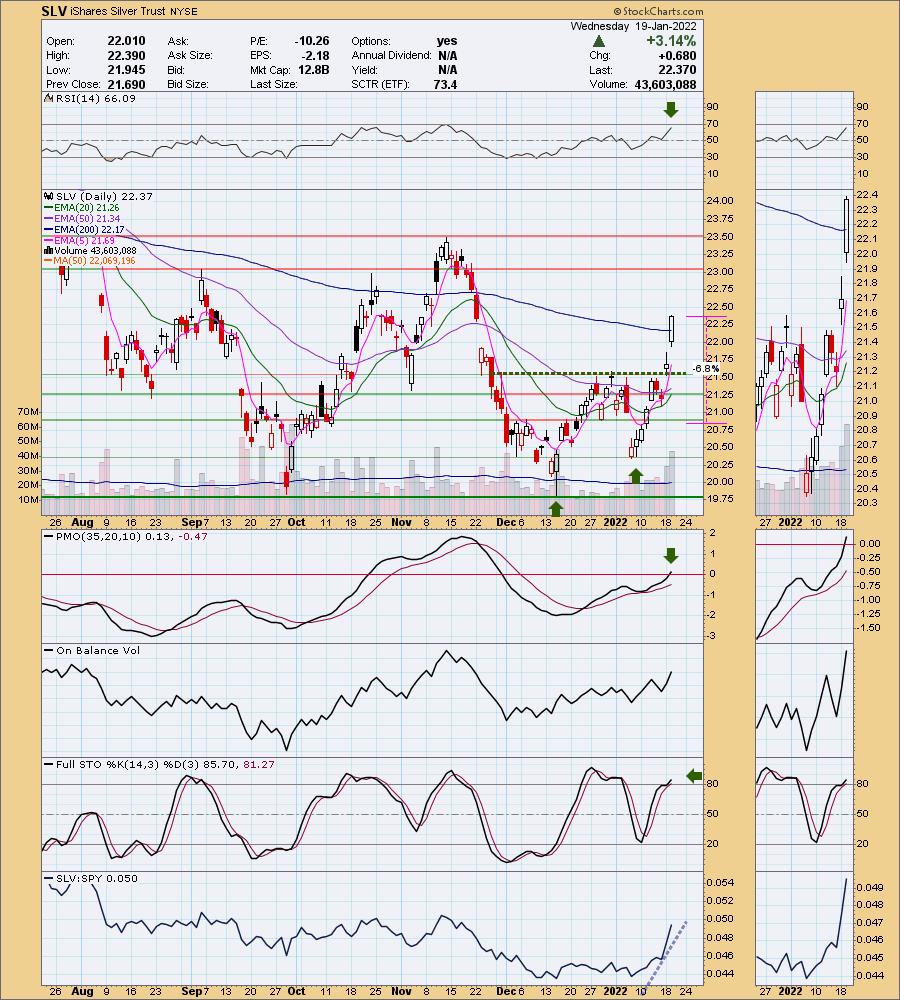900x1000 pixels.
Task: Click the EPS value -2.18
Action: (317, 55)
